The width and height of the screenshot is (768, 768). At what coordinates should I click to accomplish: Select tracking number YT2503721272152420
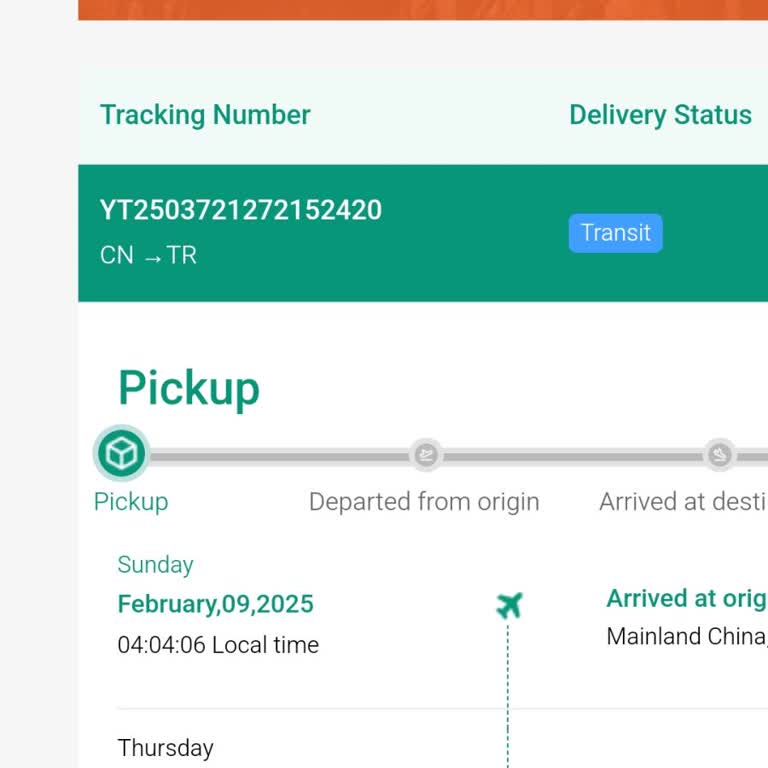point(240,210)
